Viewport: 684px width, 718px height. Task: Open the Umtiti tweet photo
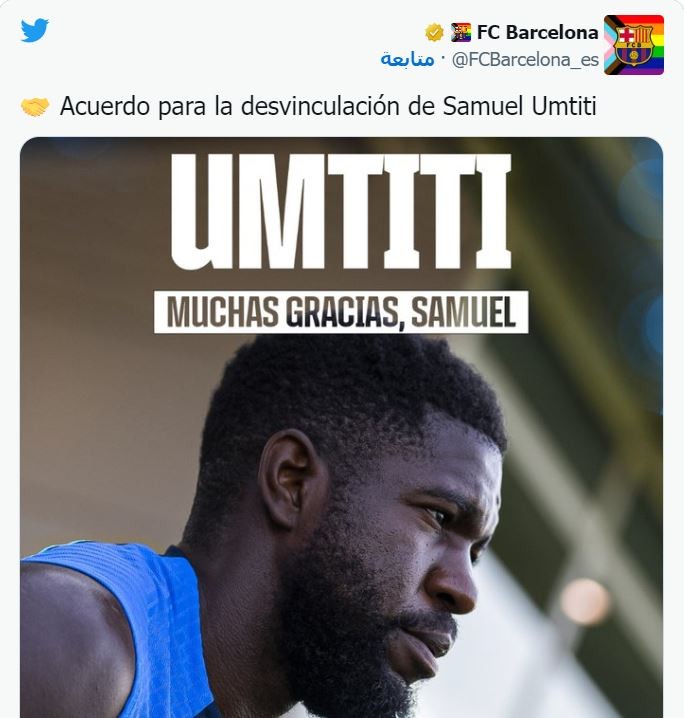pyautogui.click(x=342, y=427)
